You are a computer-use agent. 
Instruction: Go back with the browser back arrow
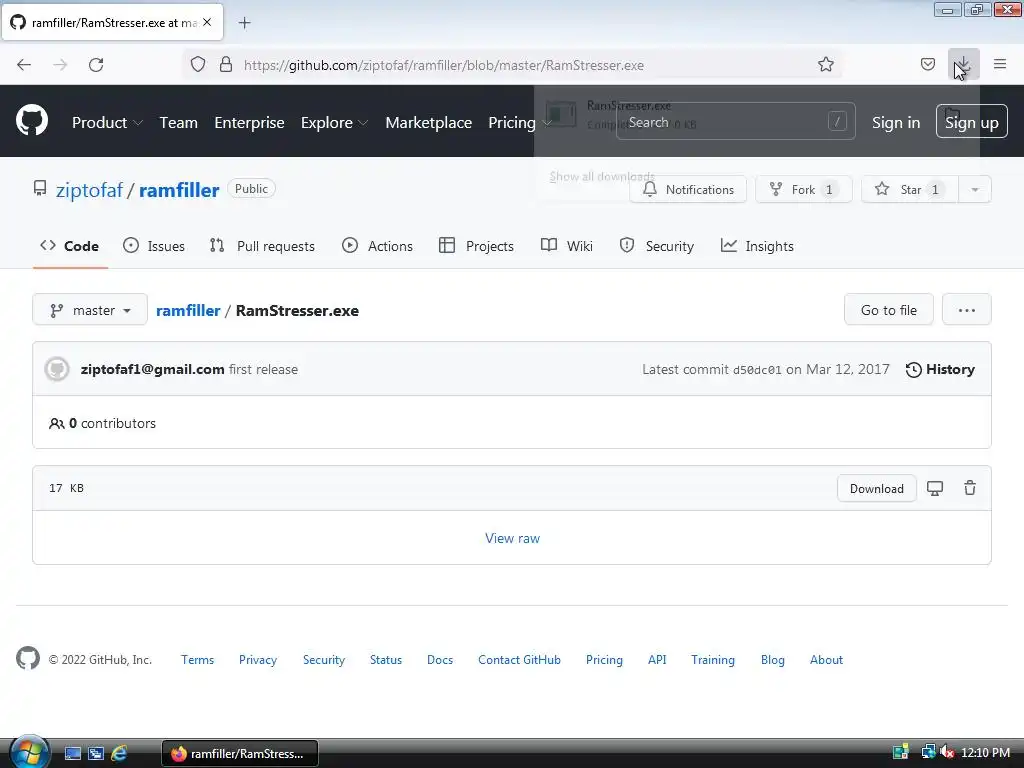click(x=24, y=65)
